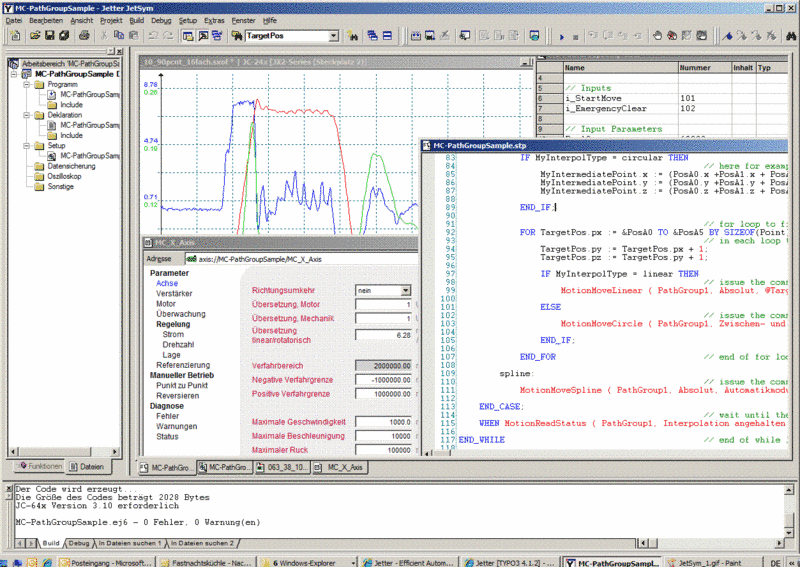This screenshot has height=567, width=800.
Task: Open the Extras menu
Action: pyautogui.click(x=214, y=20)
